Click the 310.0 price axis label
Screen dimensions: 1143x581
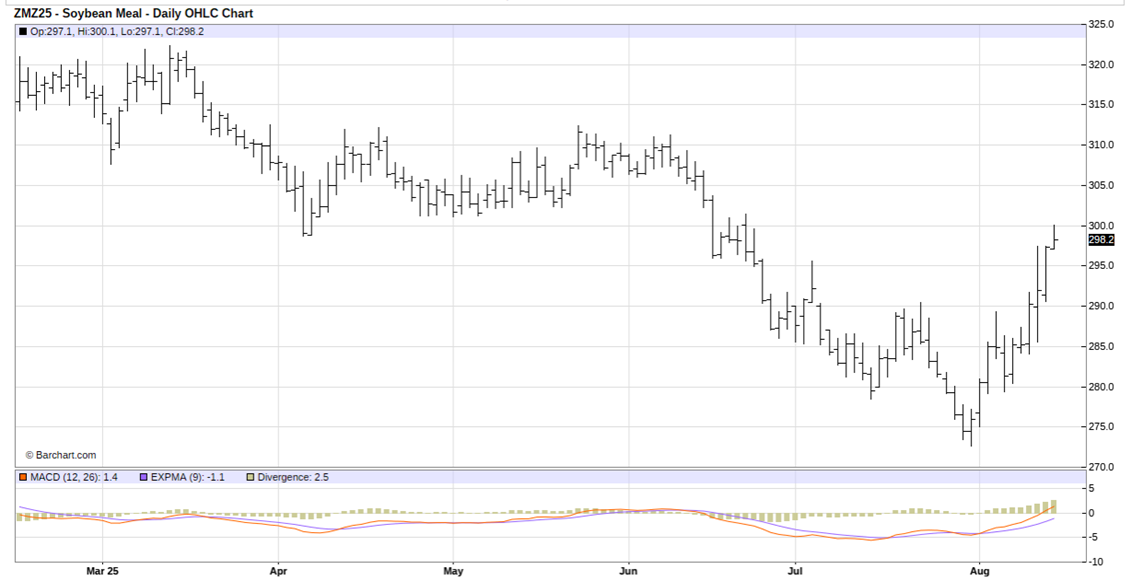[1101, 145]
